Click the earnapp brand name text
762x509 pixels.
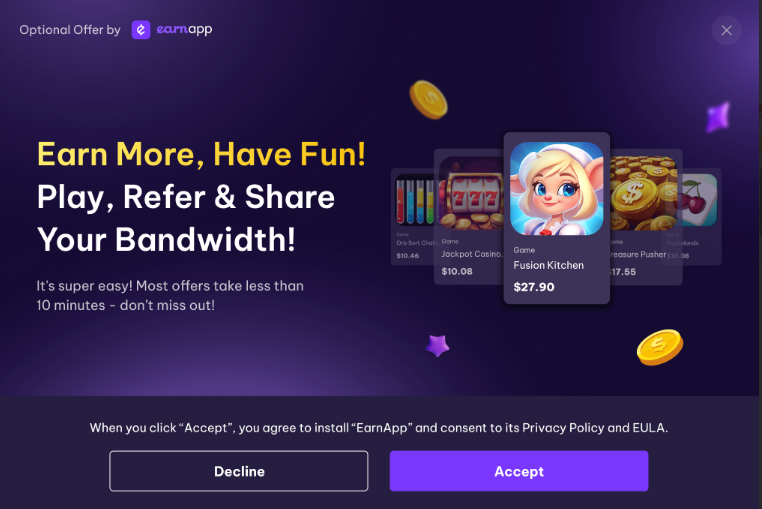click(x=184, y=30)
